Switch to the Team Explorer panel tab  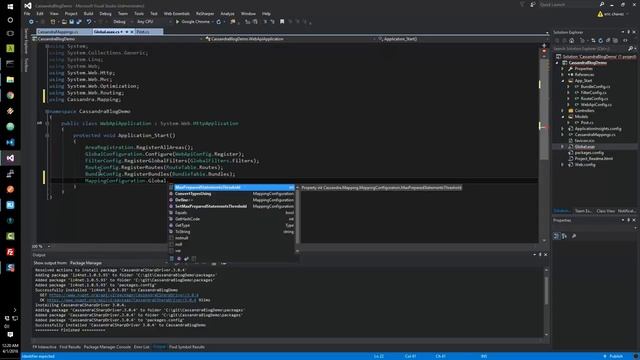[x=583, y=211]
